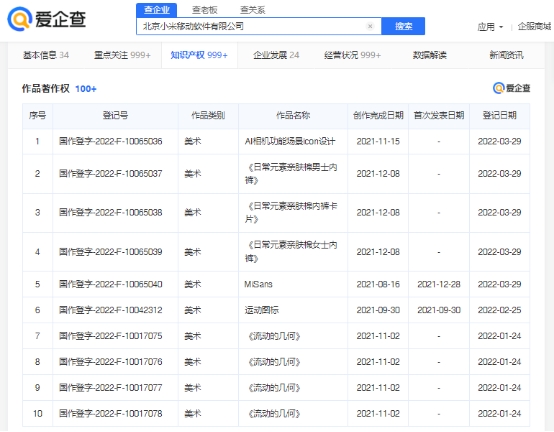The height and width of the screenshot is (432, 554).
Task: Click registration number 国作登字-2022-F-10017075
Action: click(x=111, y=336)
